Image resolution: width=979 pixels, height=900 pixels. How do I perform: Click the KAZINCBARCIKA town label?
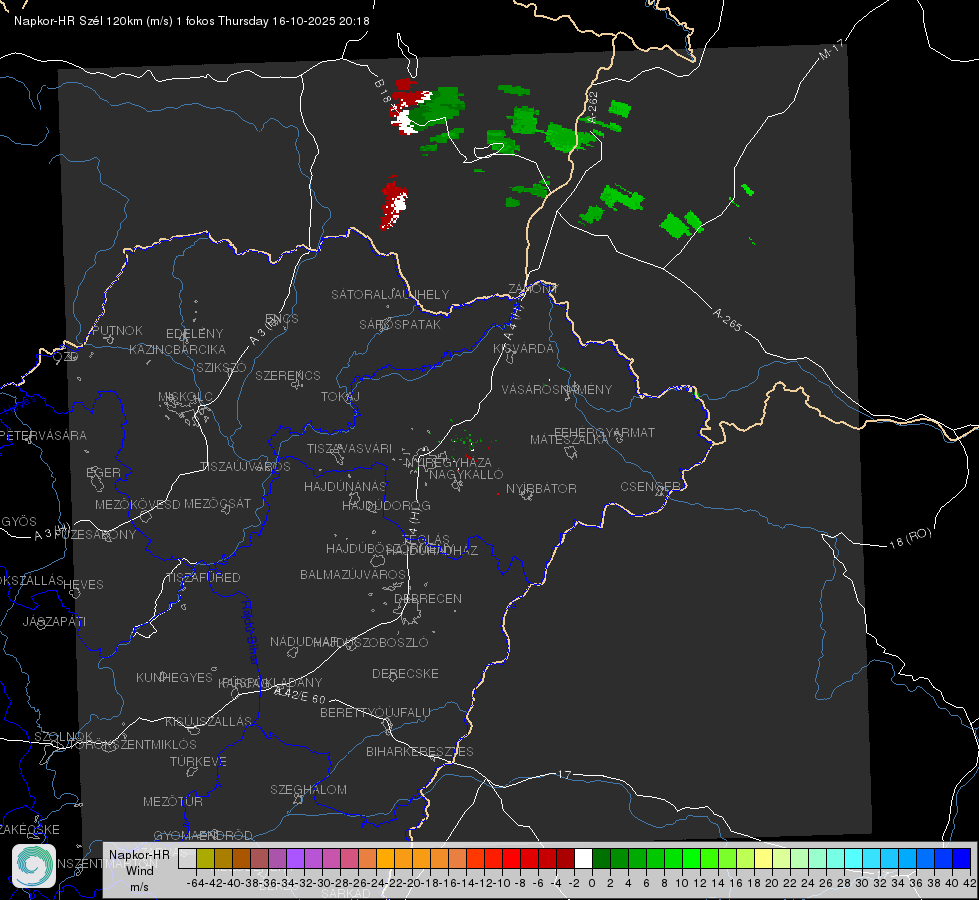click(x=177, y=349)
